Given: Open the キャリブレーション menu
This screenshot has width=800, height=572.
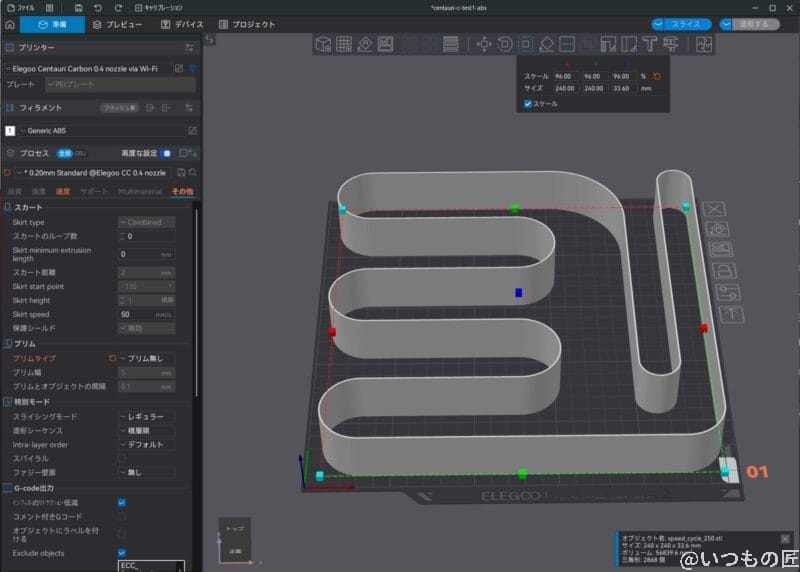Looking at the screenshot, I should (x=158, y=8).
